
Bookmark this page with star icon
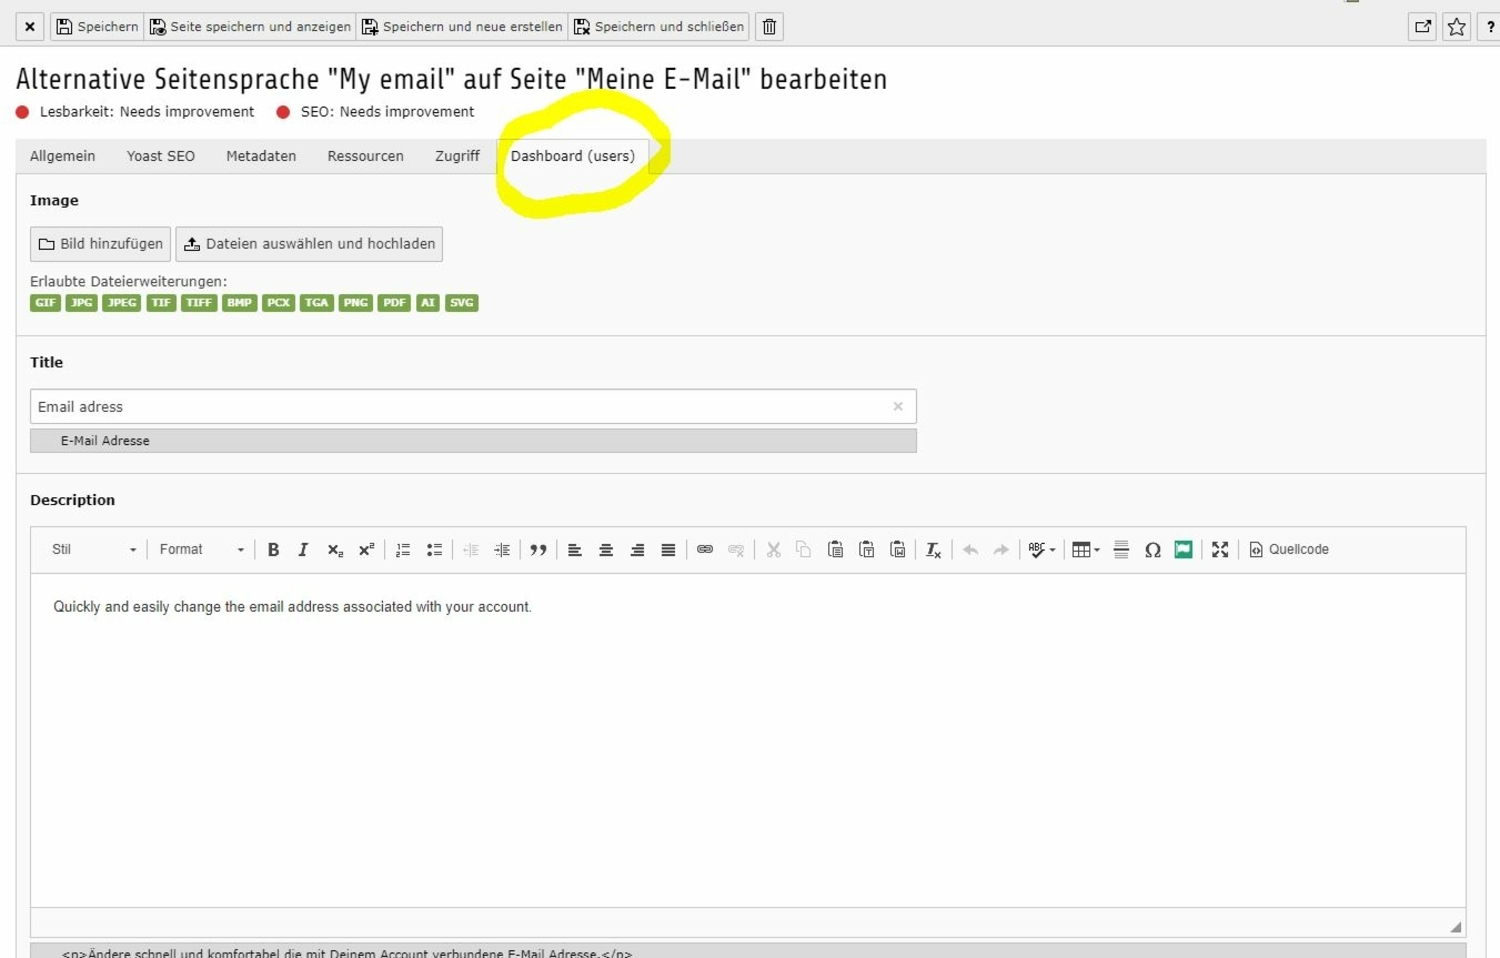point(1457,27)
